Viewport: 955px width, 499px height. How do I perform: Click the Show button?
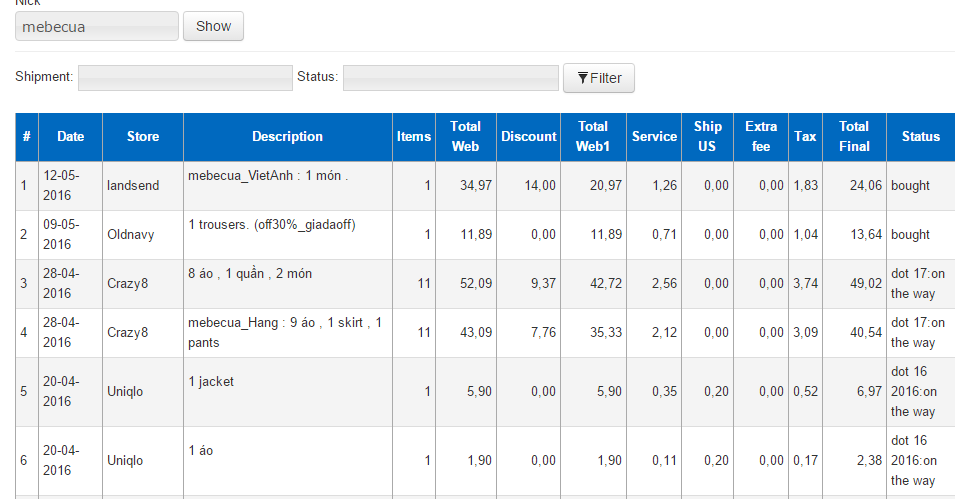213,27
